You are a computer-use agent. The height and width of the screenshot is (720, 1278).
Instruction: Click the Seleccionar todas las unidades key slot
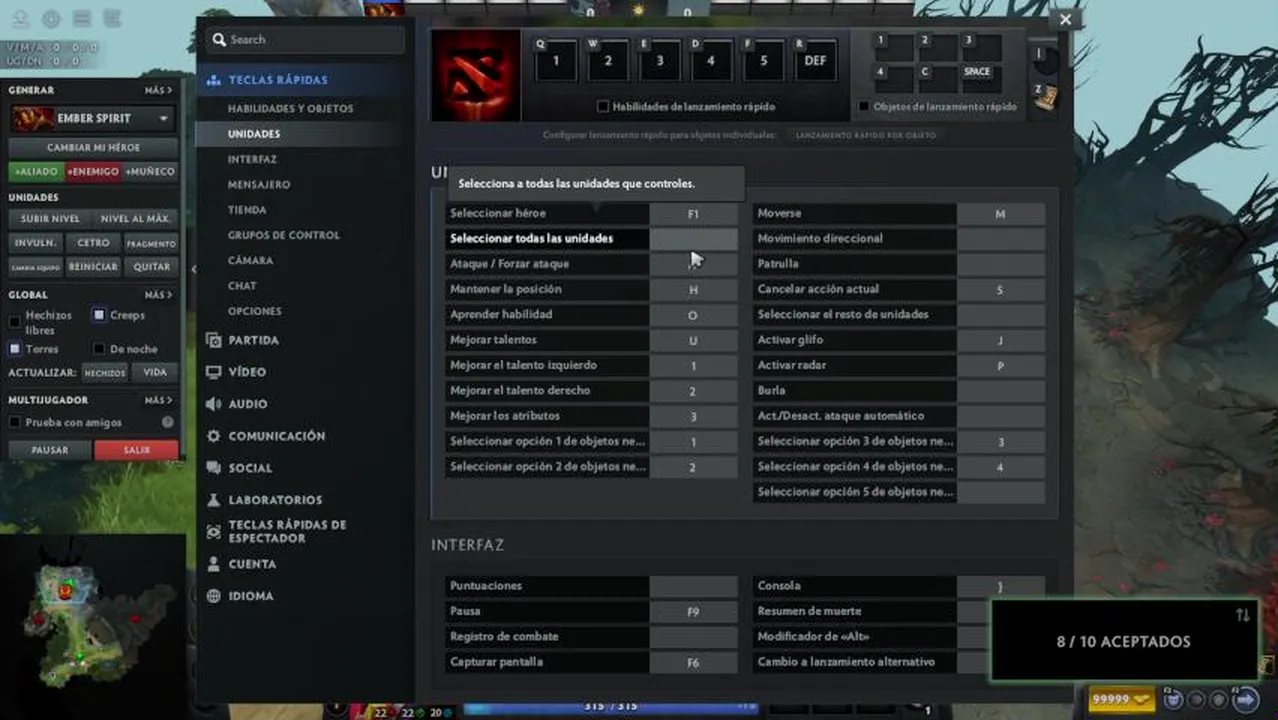click(693, 239)
